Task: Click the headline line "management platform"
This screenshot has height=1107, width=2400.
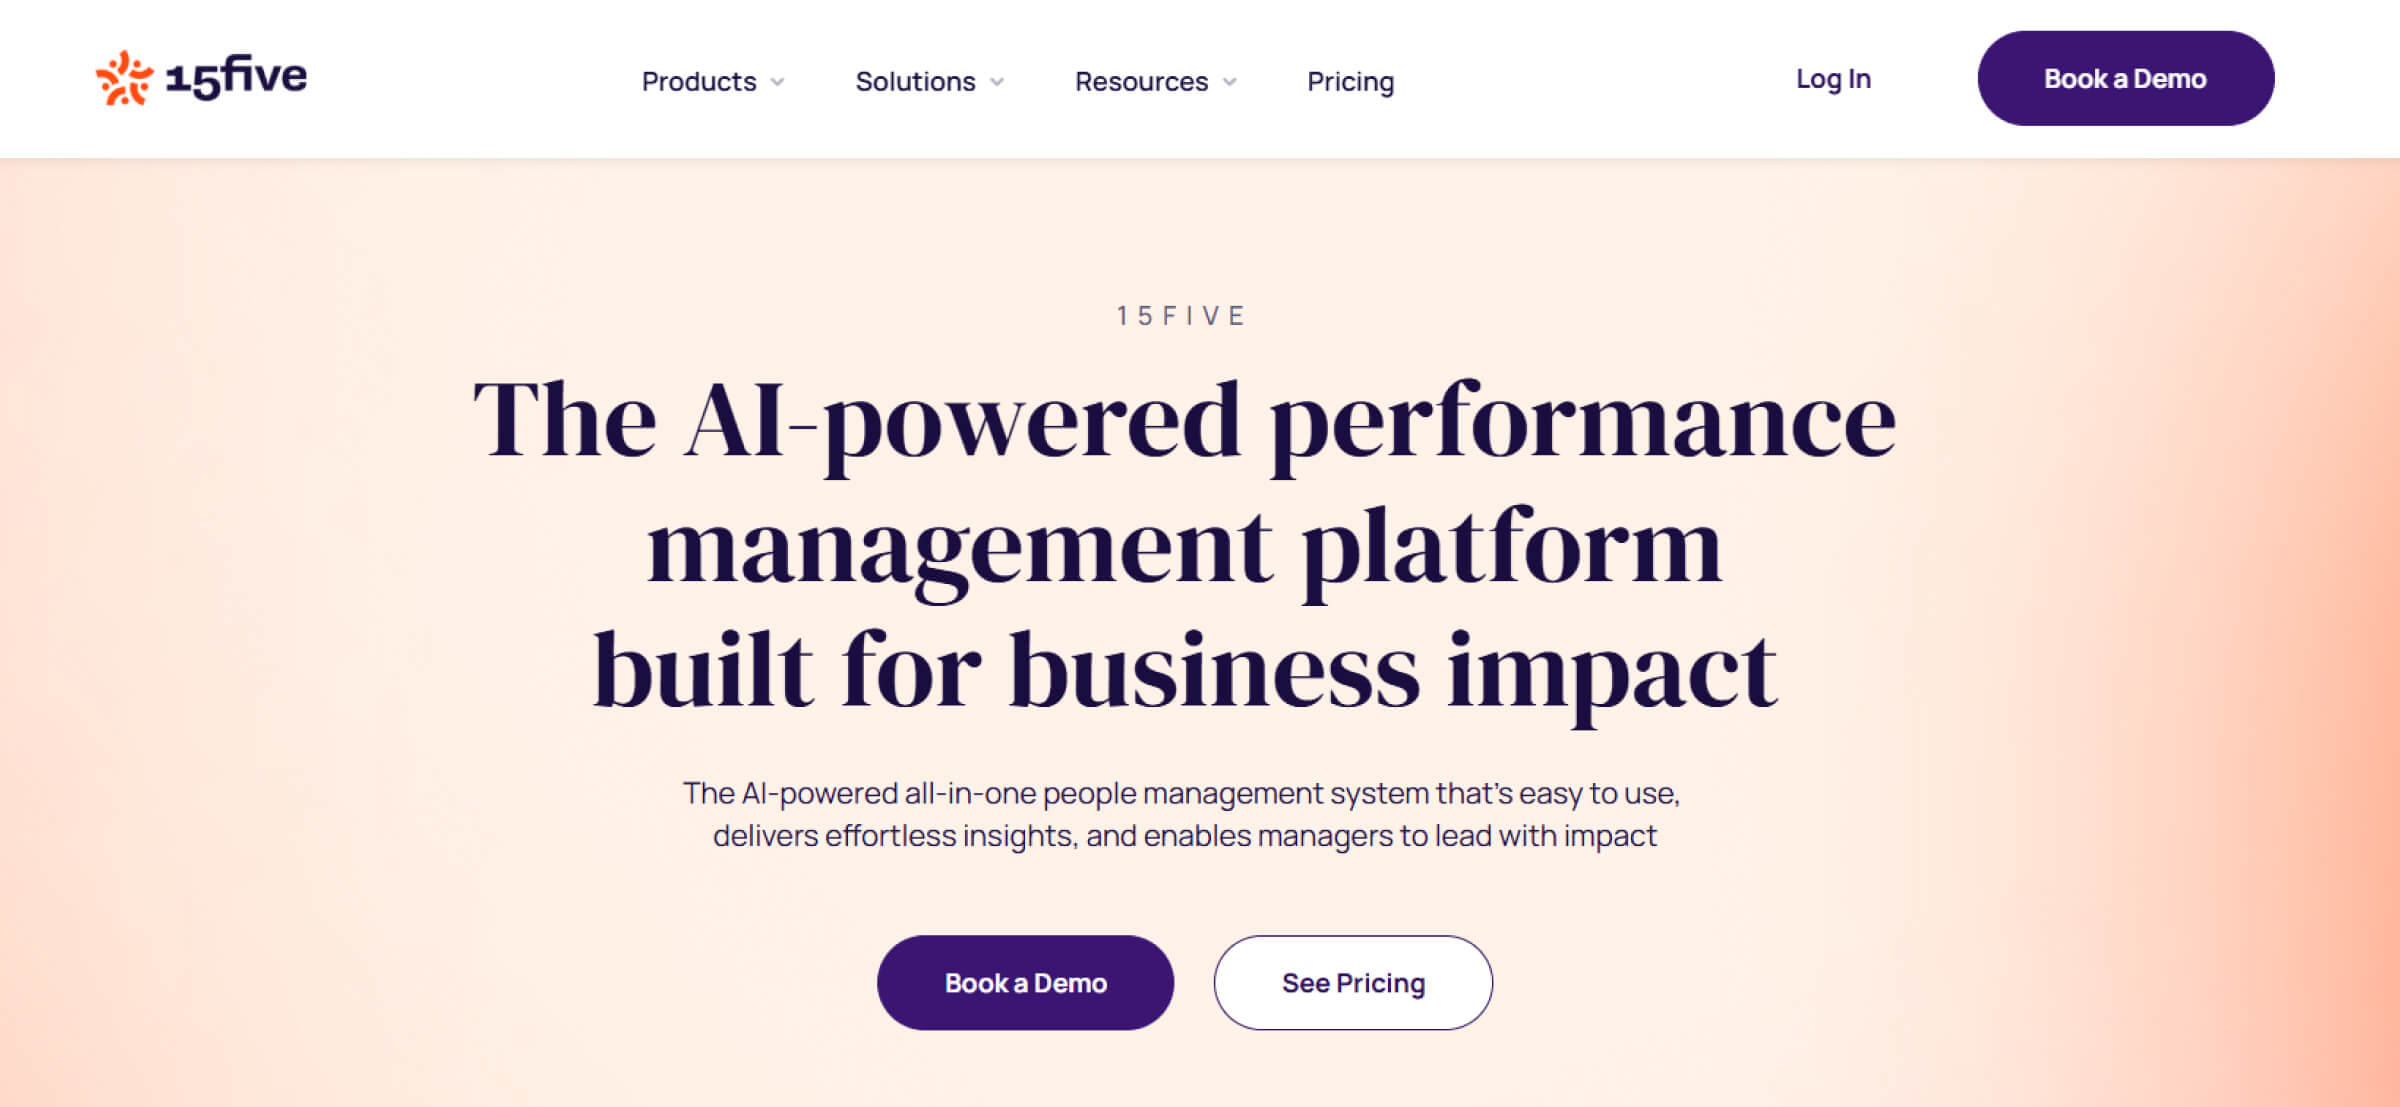Action: [1184, 546]
